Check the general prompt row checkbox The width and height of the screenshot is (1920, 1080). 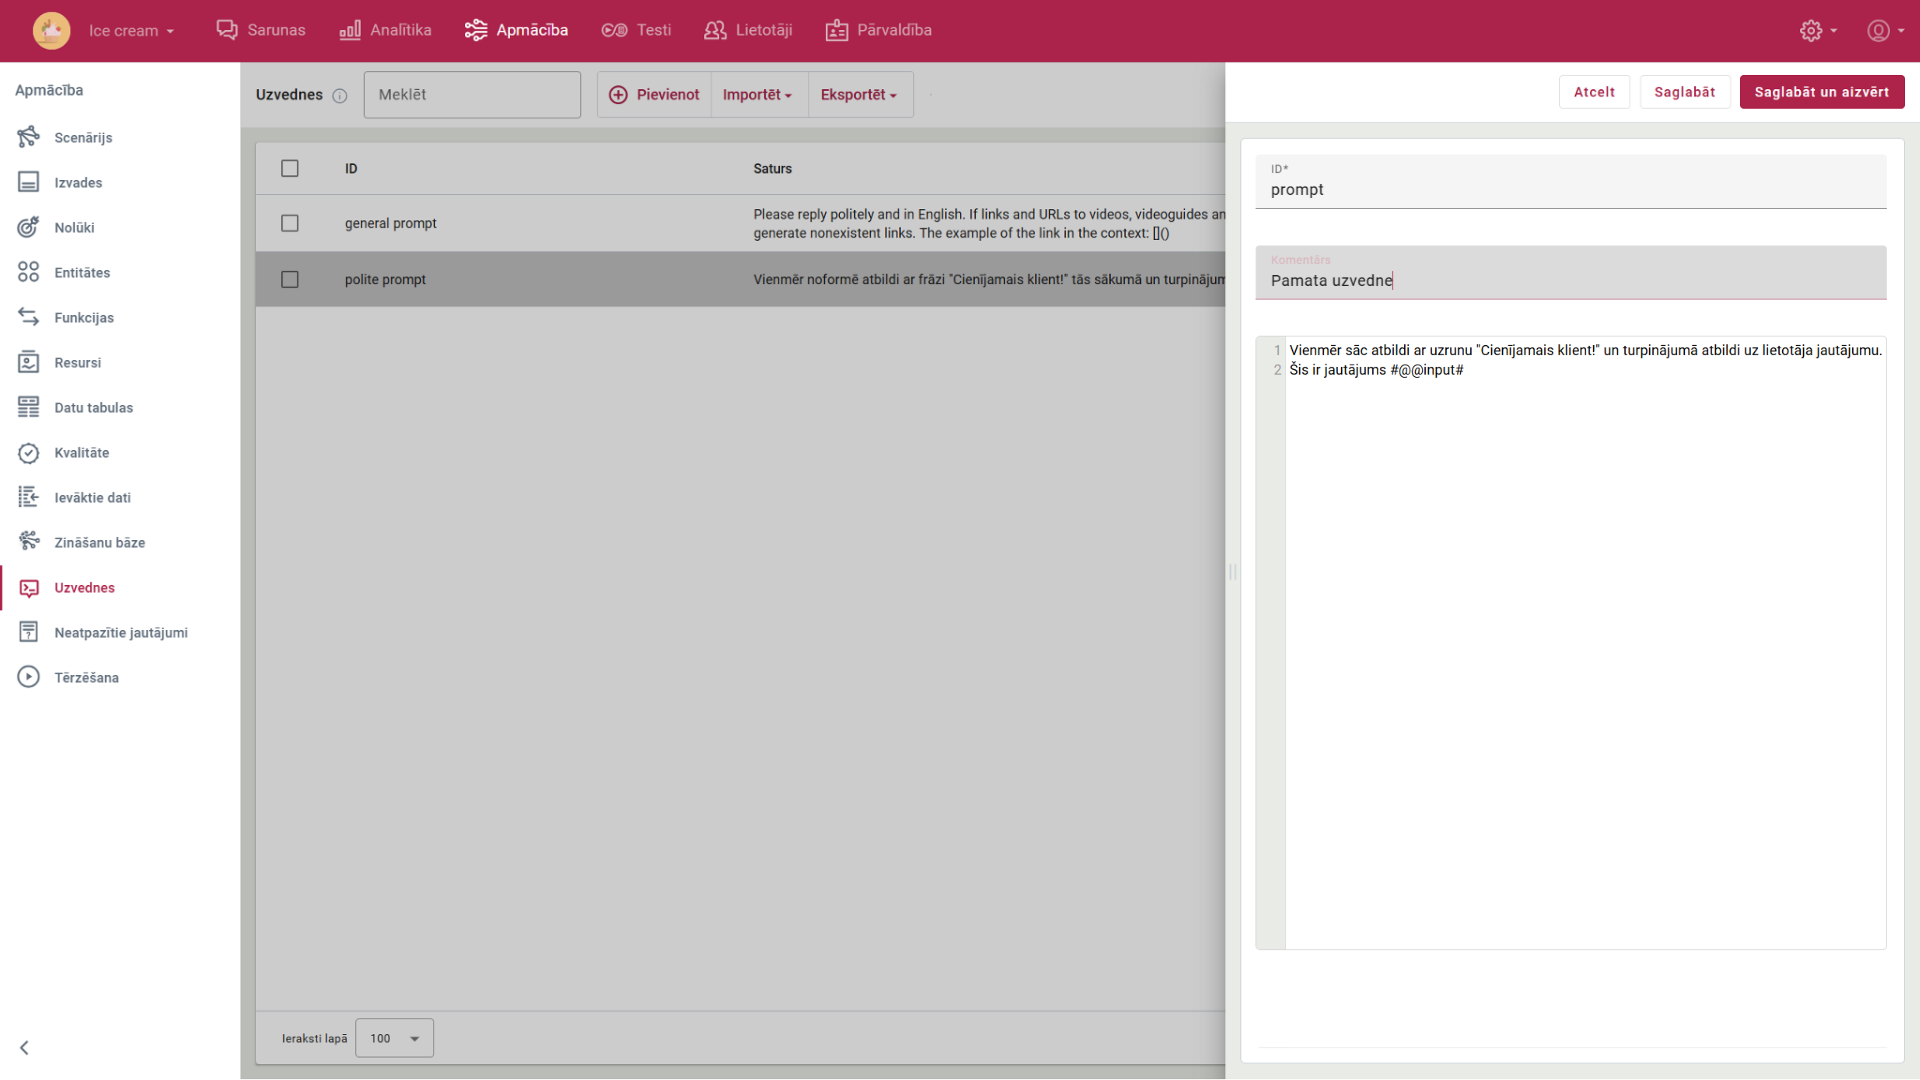(x=290, y=223)
